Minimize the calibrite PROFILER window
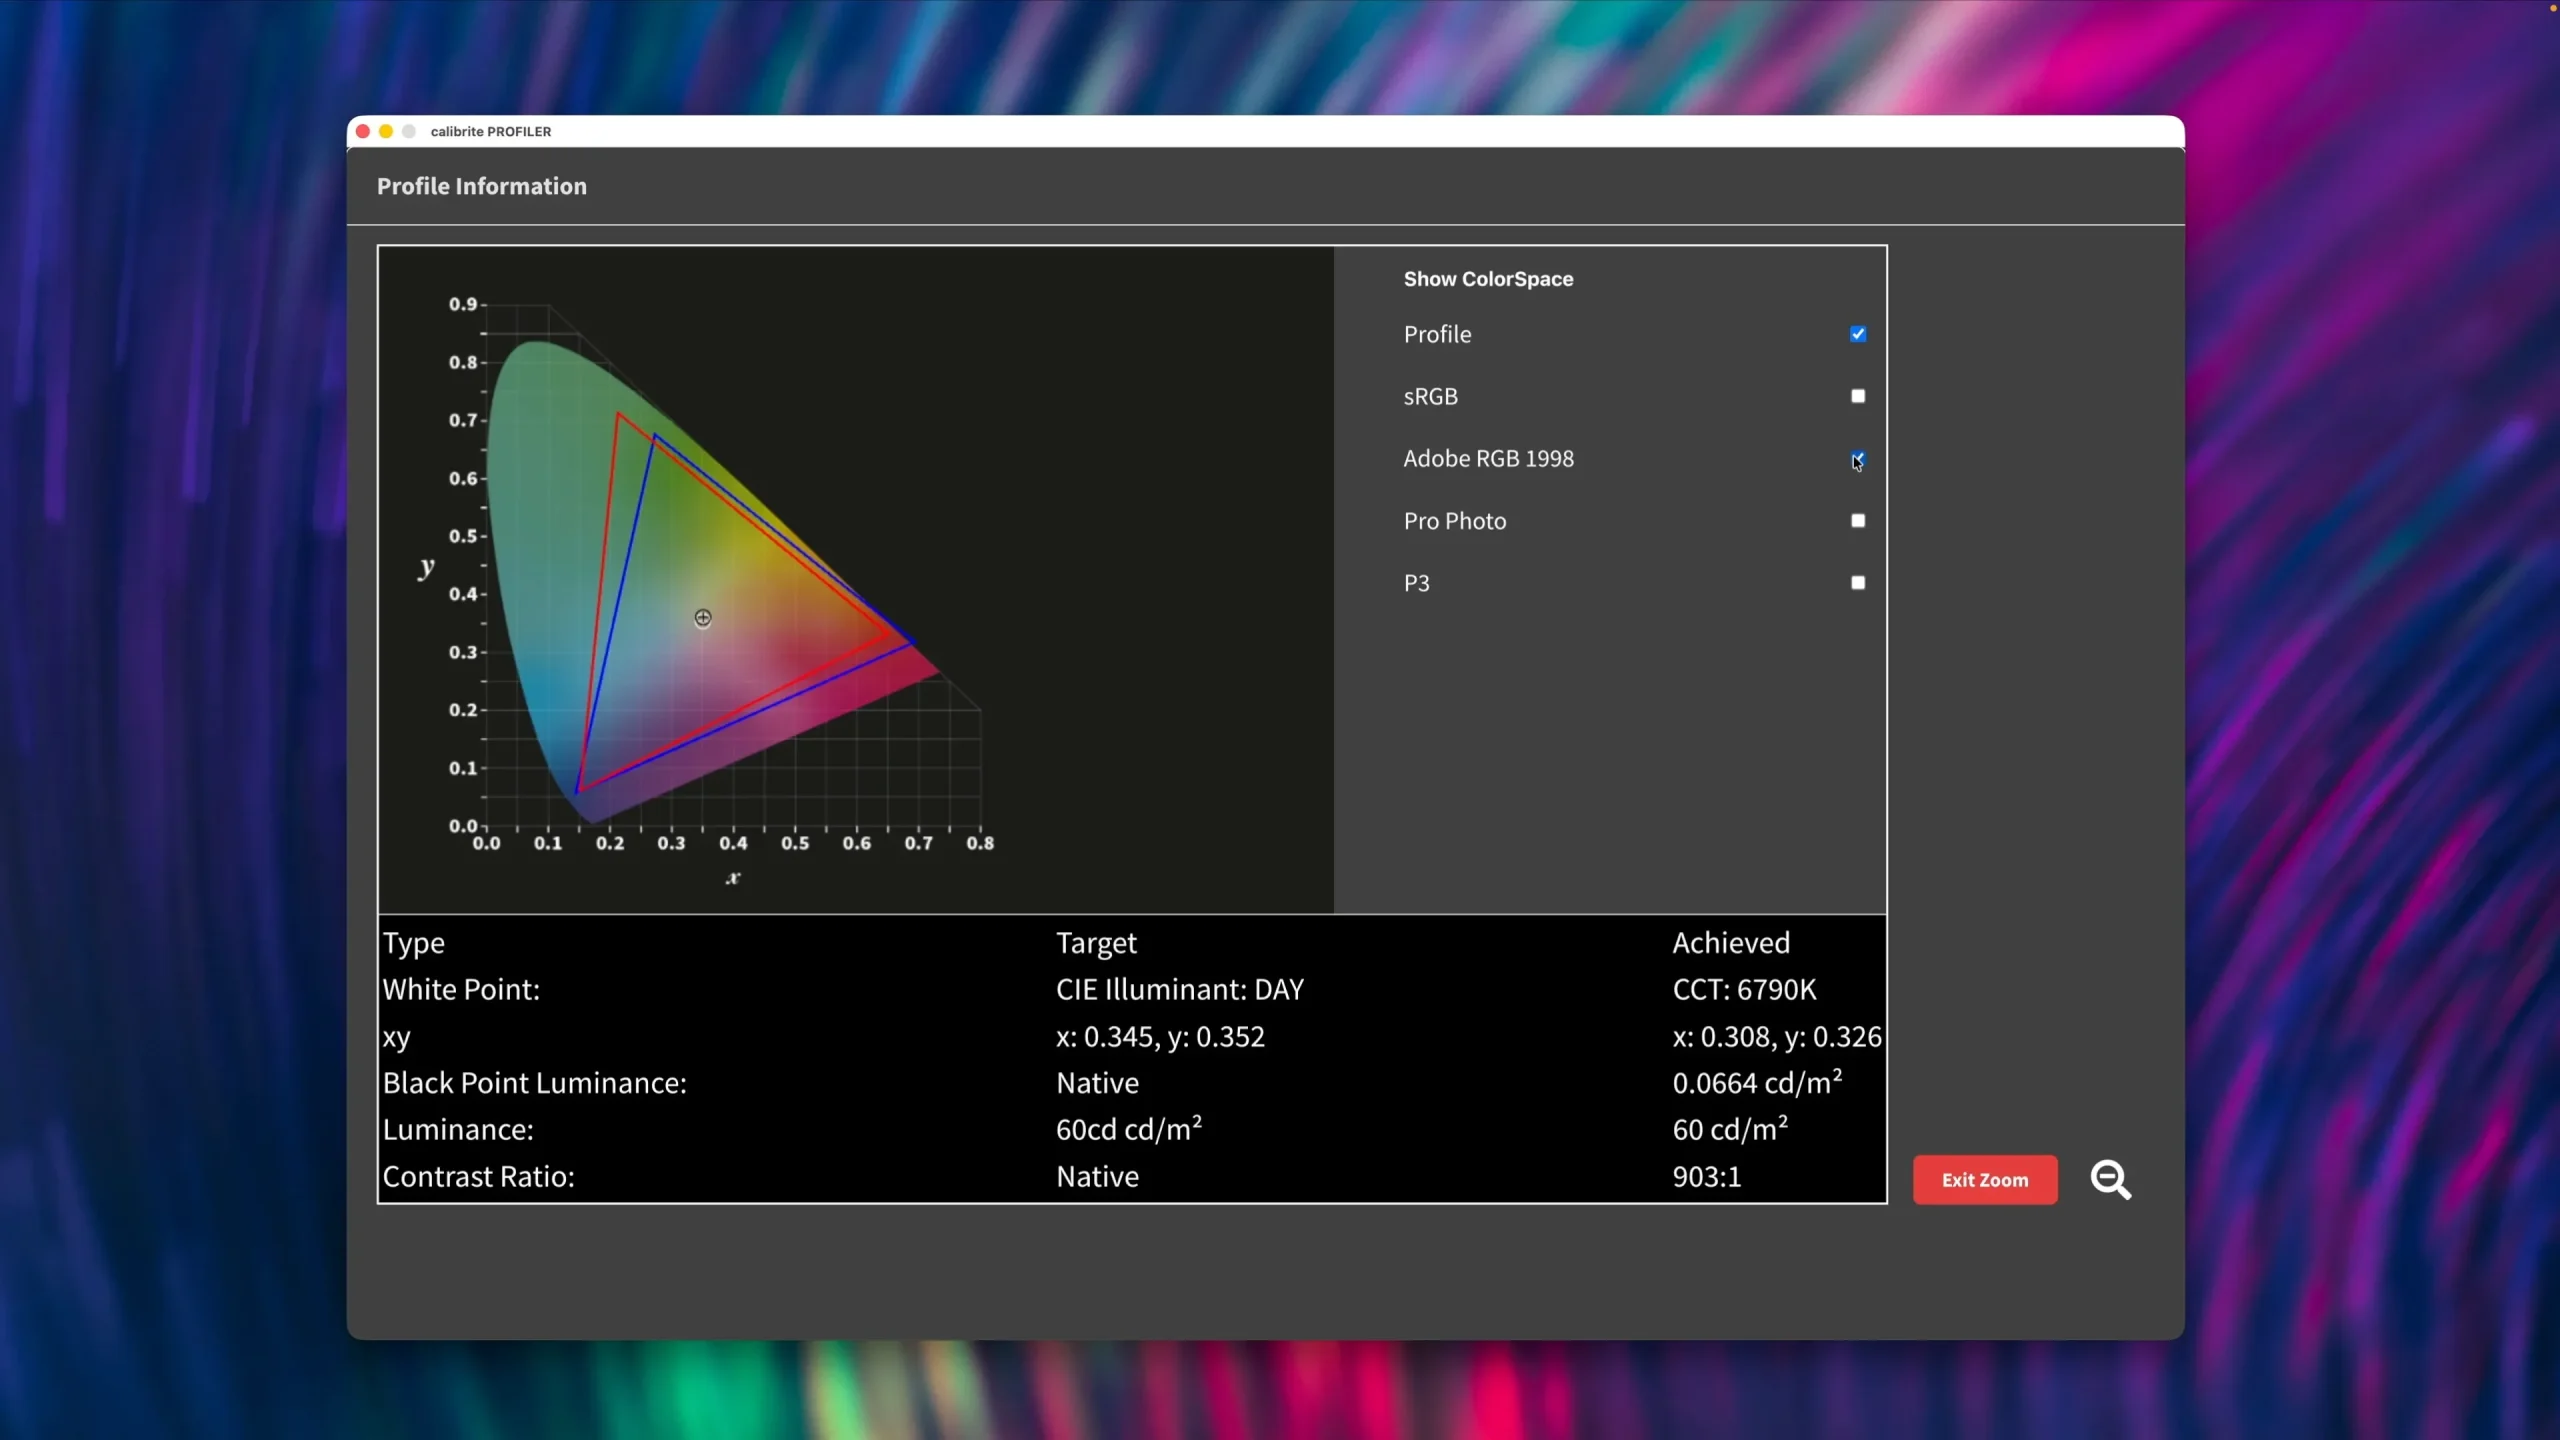This screenshot has height=1440, width=2560. [x=386, y=131]
